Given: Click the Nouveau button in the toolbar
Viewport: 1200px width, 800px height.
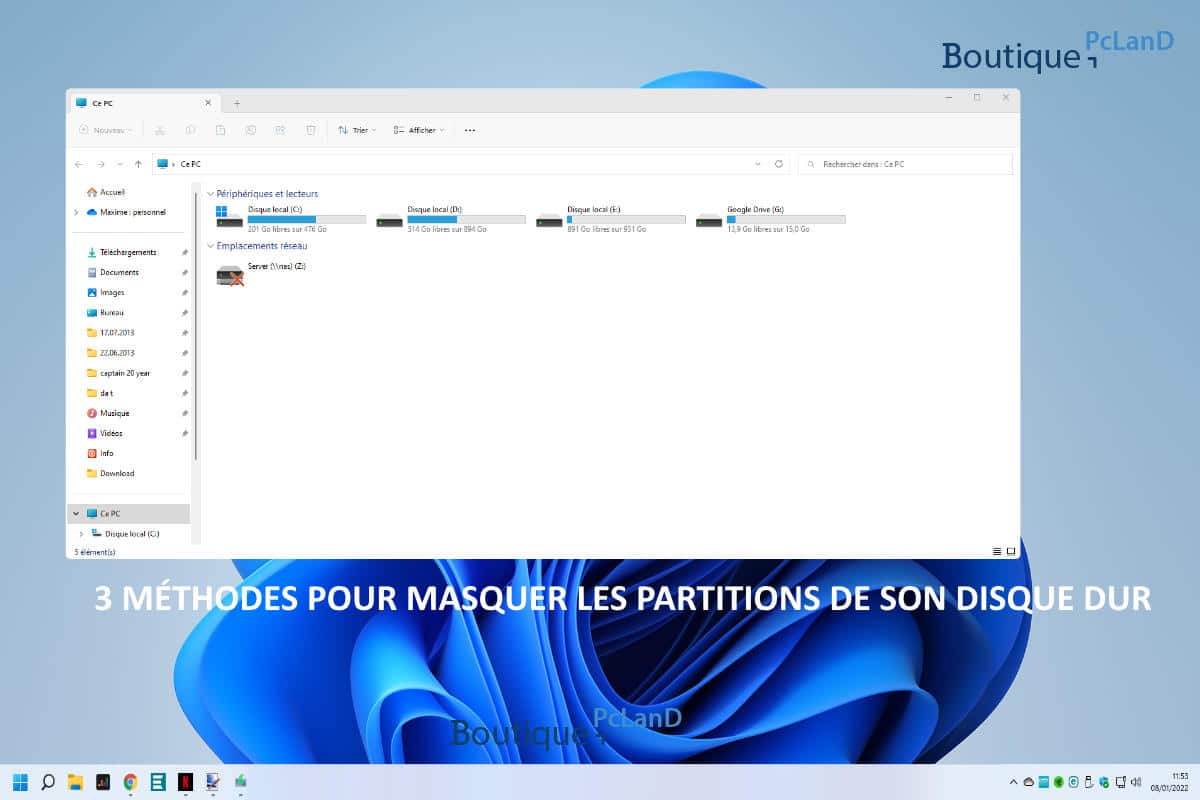Looking at the screenshot, I should tap(106, 130).
